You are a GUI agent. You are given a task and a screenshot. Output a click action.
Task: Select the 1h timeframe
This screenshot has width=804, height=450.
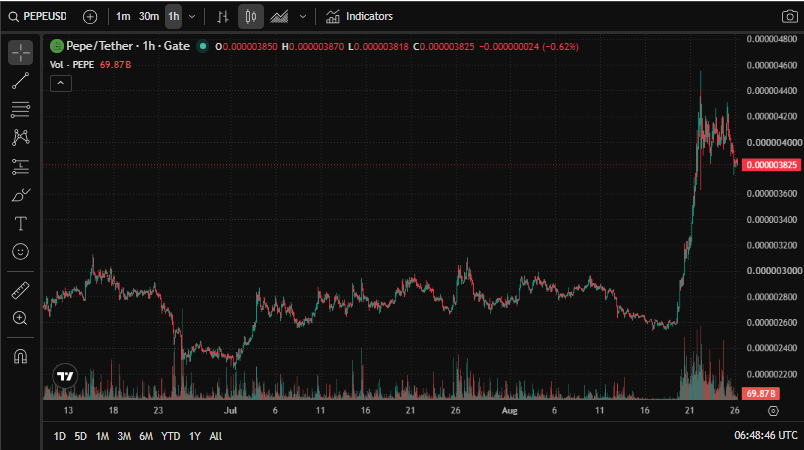(x=174, y=16)
